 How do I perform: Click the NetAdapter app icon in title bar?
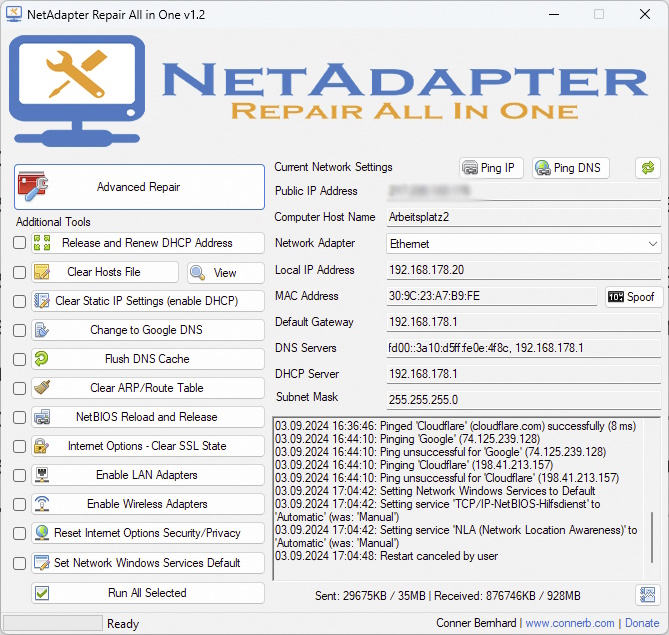14,14
